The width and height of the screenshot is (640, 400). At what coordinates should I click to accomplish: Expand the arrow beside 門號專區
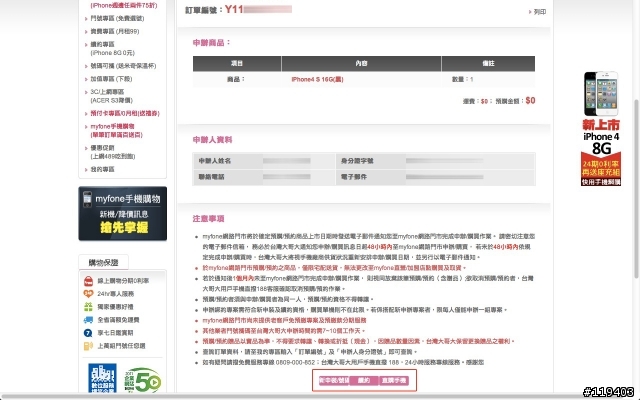click(86, 19)
